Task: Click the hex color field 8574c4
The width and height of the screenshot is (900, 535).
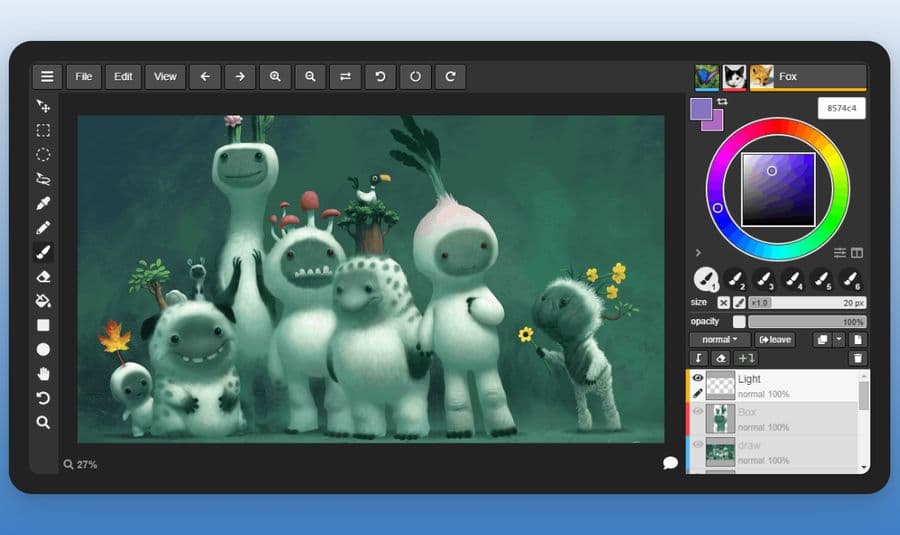Action: coord(841,108)
